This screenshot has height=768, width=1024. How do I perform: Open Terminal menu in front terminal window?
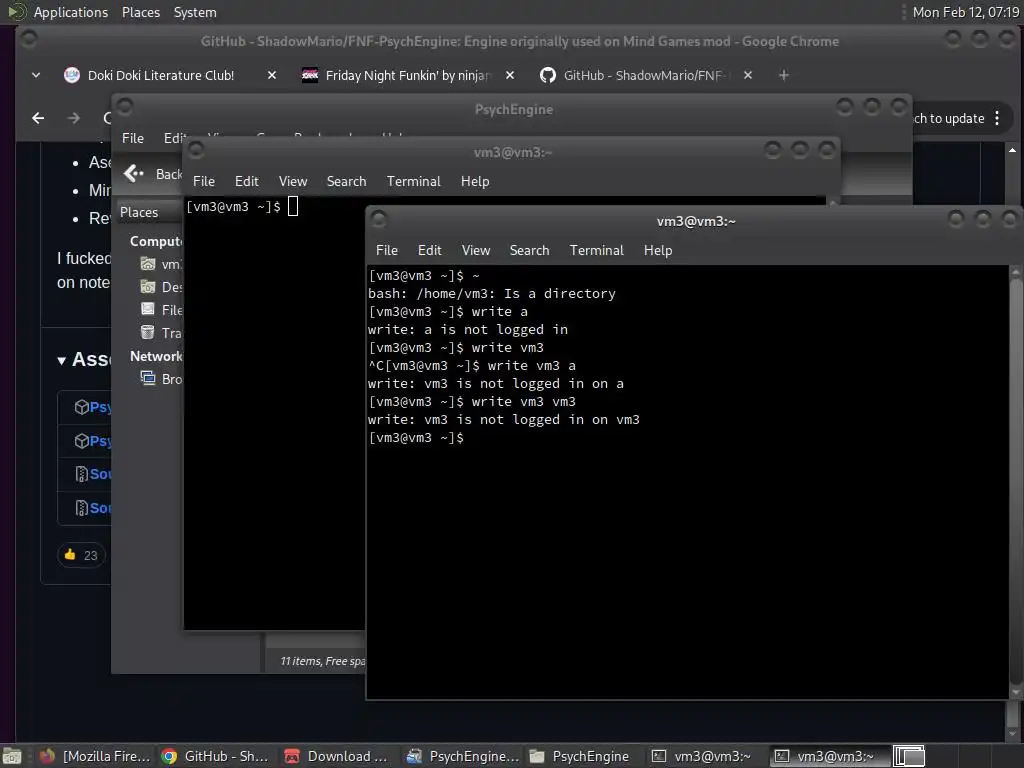click(x=596, y=251)
